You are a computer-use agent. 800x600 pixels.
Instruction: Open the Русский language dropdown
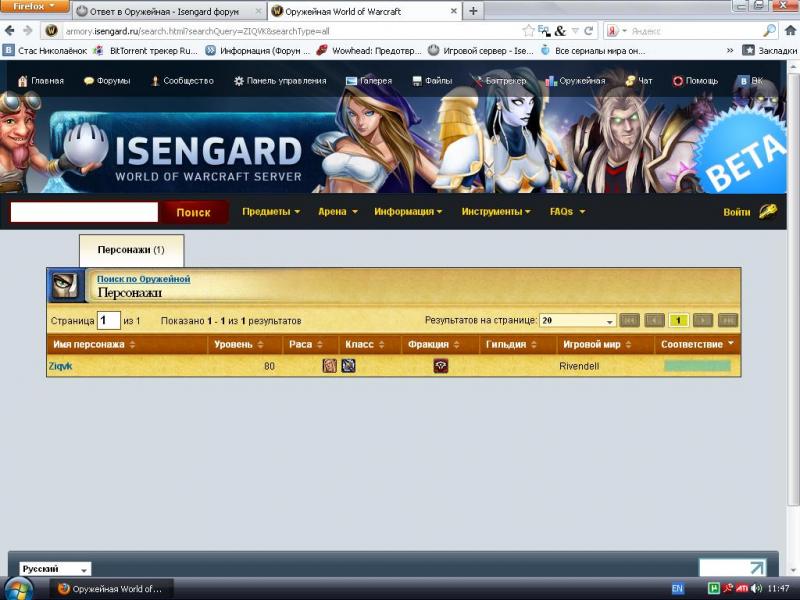tap(55, 569)
